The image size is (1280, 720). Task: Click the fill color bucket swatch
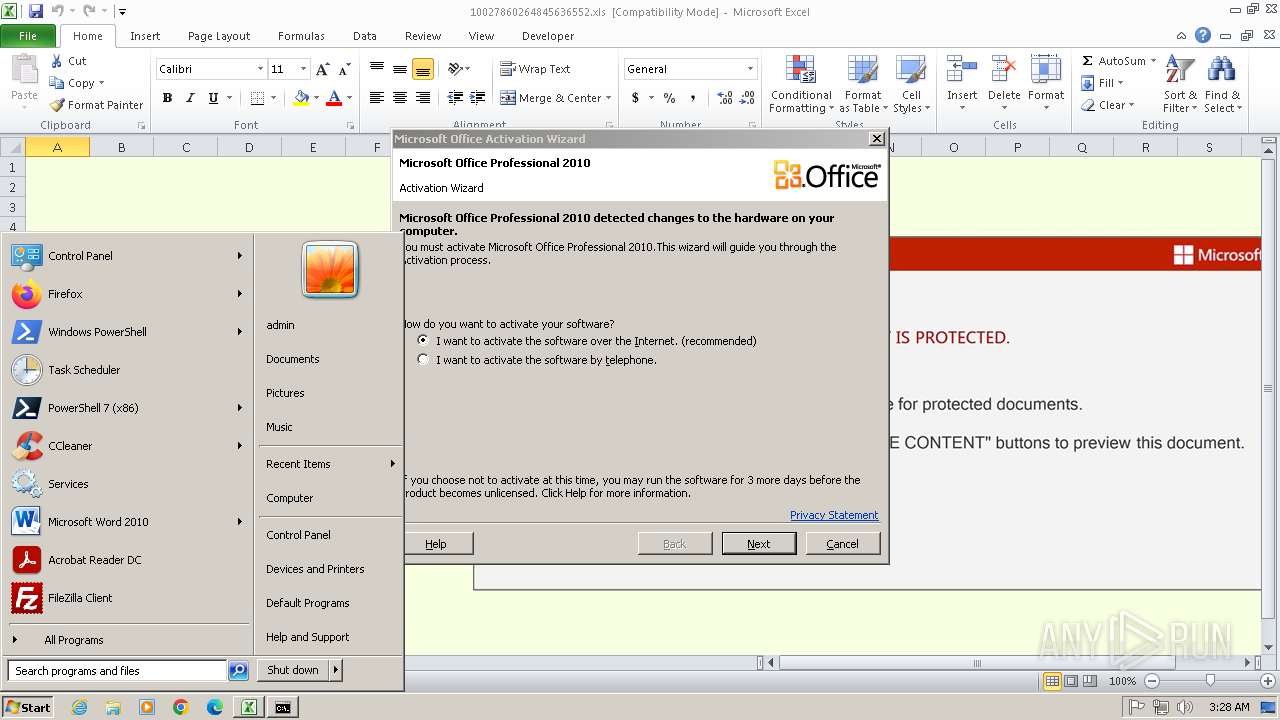[x=301, y=98]
